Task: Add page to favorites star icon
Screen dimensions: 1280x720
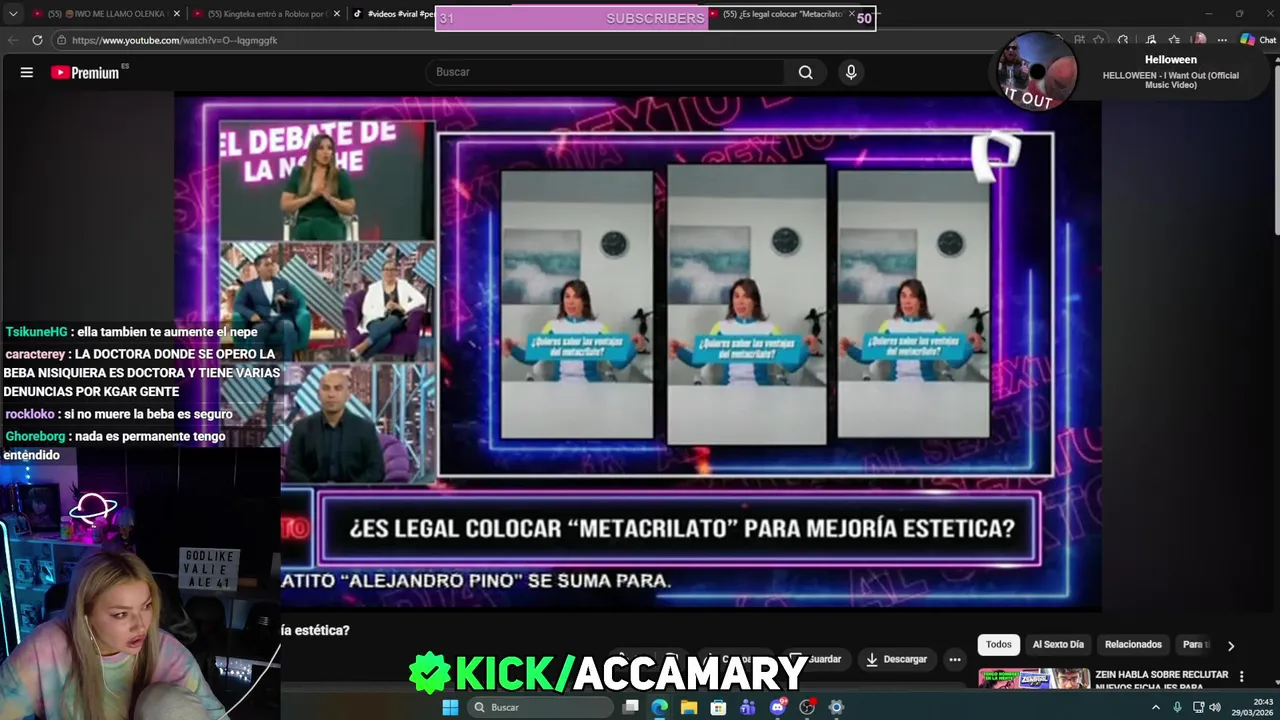Action: click(1099, 40)
